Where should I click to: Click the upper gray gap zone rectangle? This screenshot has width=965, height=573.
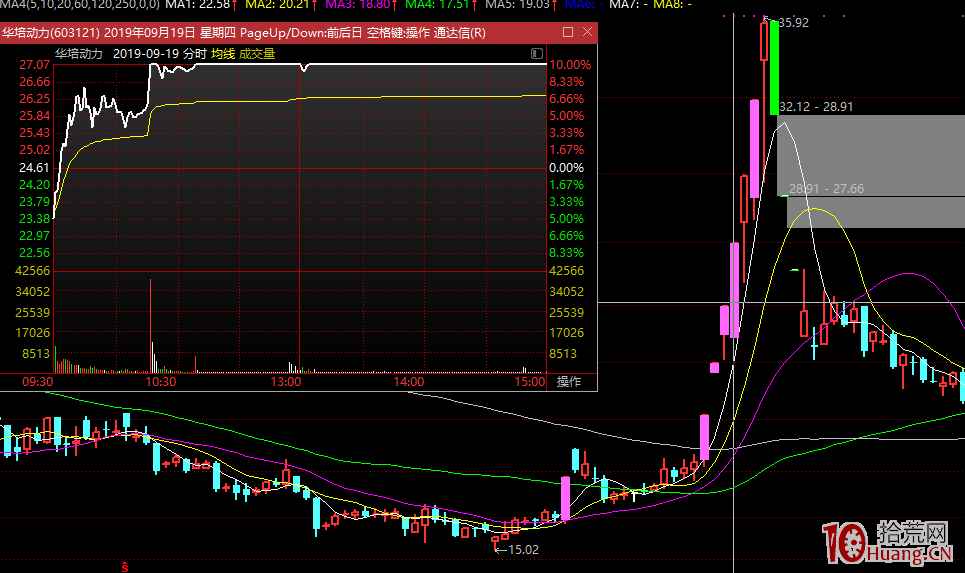coord(871,156)
